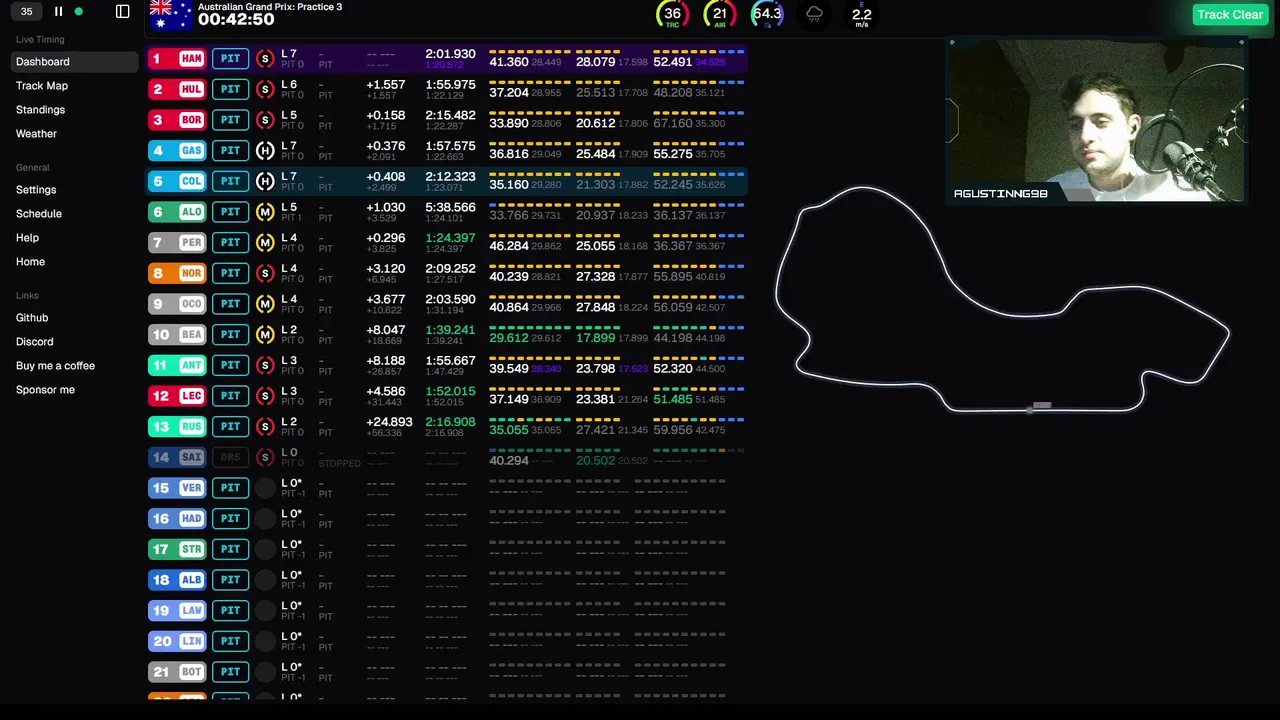Image resolution: width=1280 pixels, height=720 pixels.
Task: Open the Dashboard page
Action: [75, 62]
